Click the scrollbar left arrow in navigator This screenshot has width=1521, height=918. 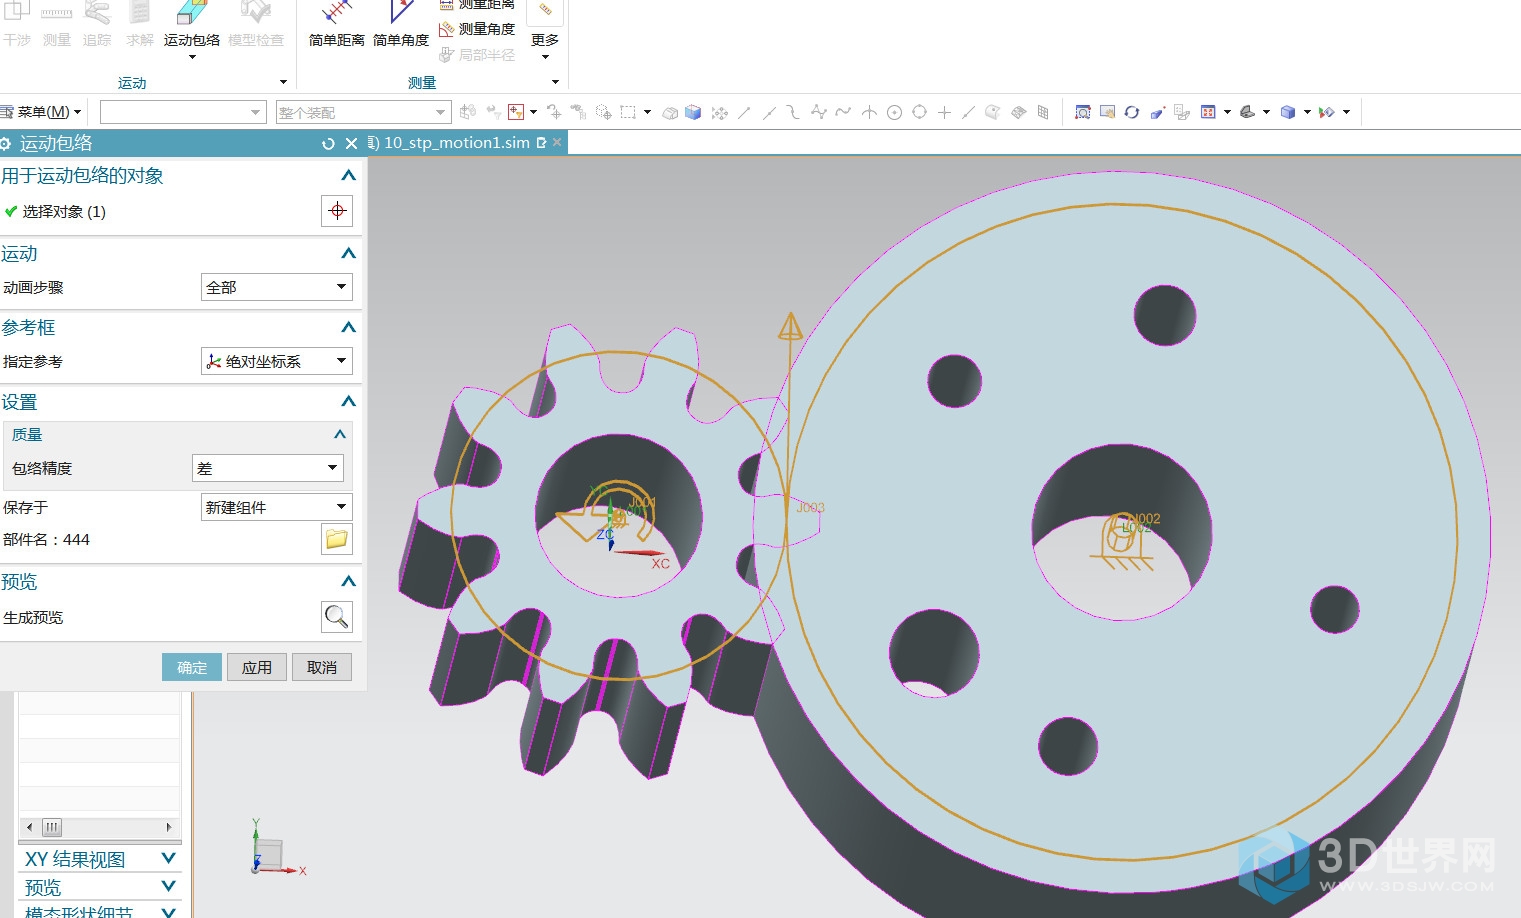tap(29, 827)
